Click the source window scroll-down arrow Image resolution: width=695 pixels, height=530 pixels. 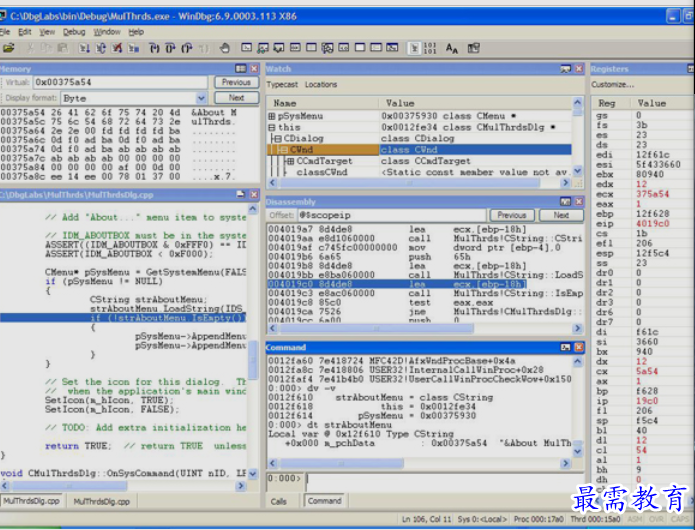point(253,474)
